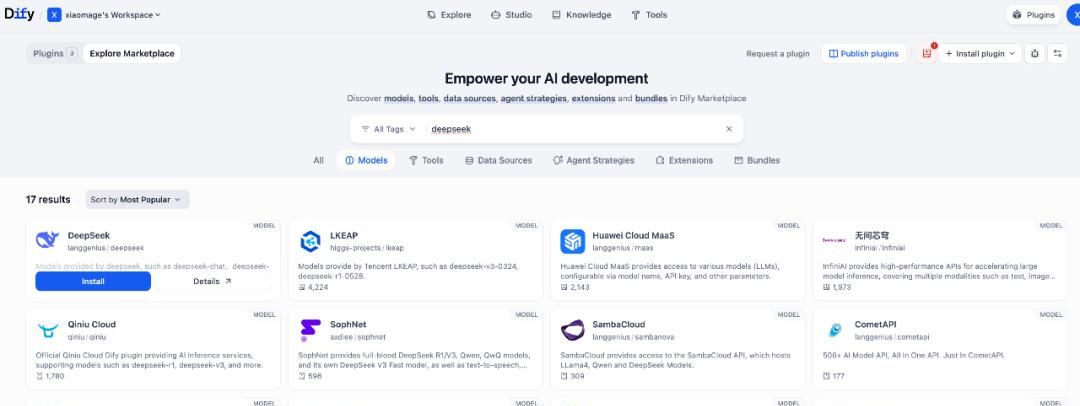The height and width of the screenshot is (406, 1080).
Task: Click the Publish plugins button
Action: pyautogui.click(x=863, y=53)
